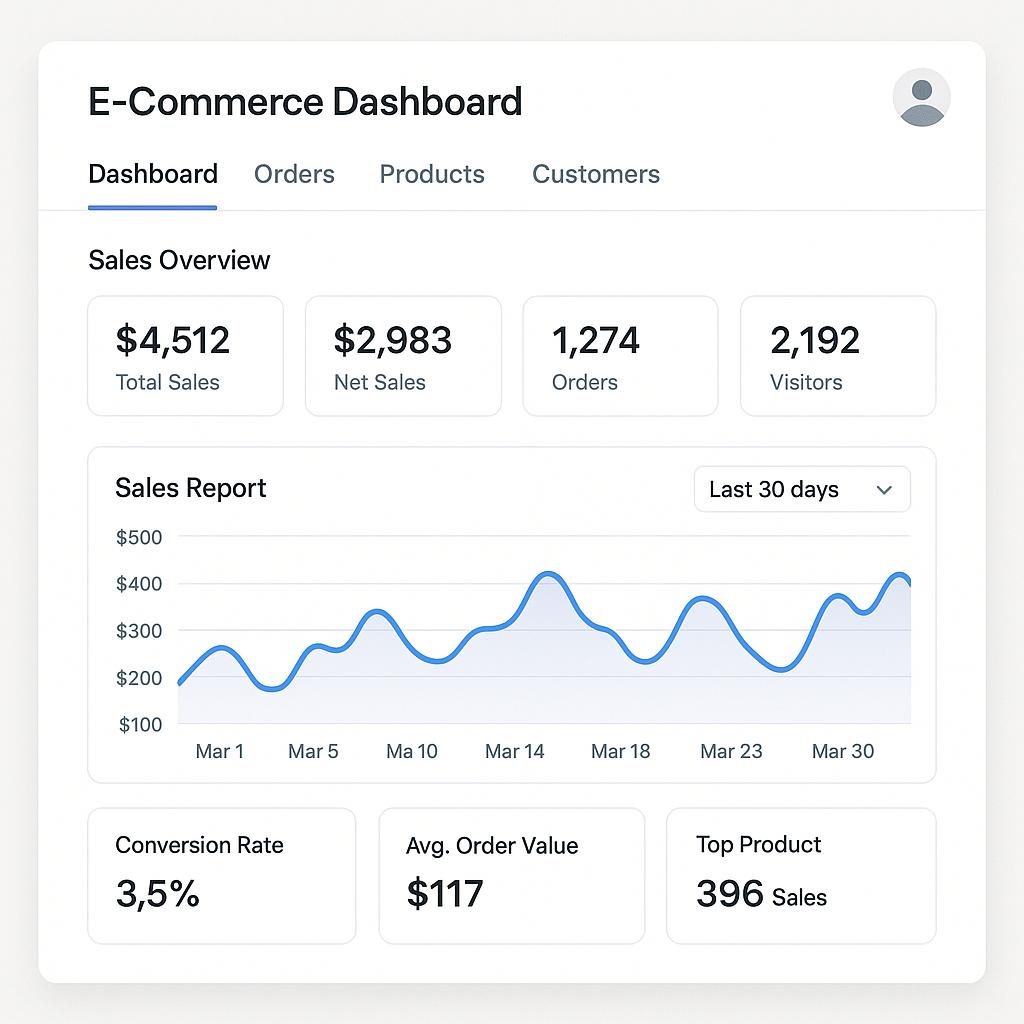The image size is (1024, 1024).
Task: Click the Mar 30 x-axis date label
Action: coord(843,751)
